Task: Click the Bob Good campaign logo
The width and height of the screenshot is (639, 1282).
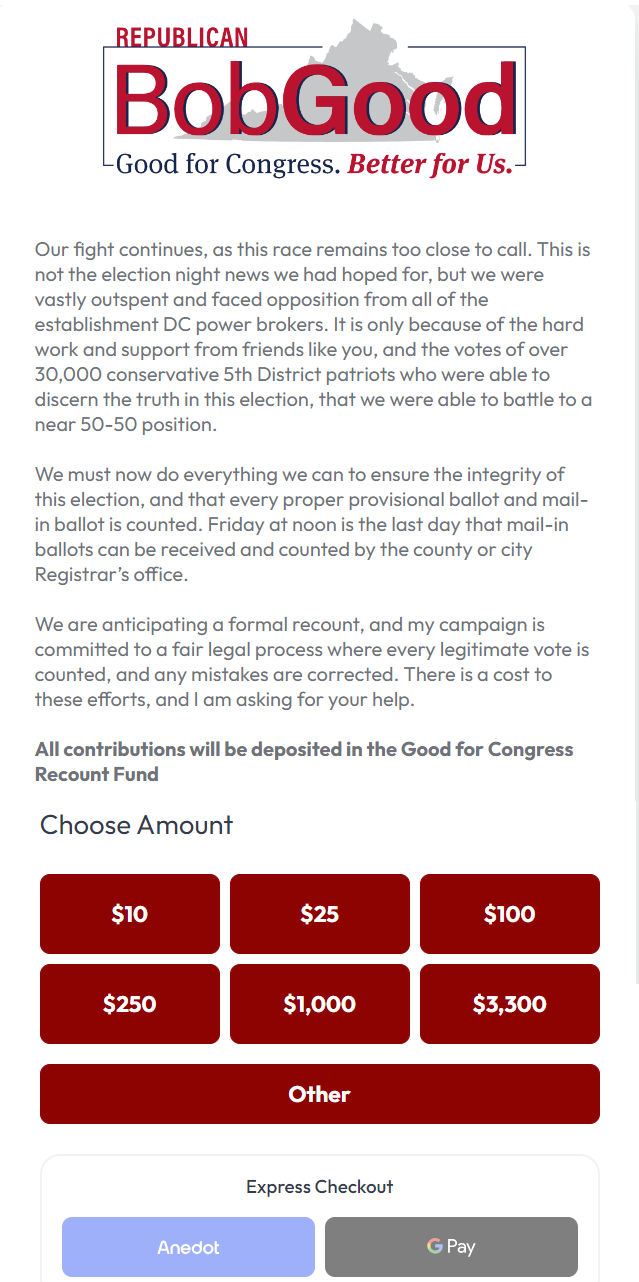Action: [x=314, y=100]
